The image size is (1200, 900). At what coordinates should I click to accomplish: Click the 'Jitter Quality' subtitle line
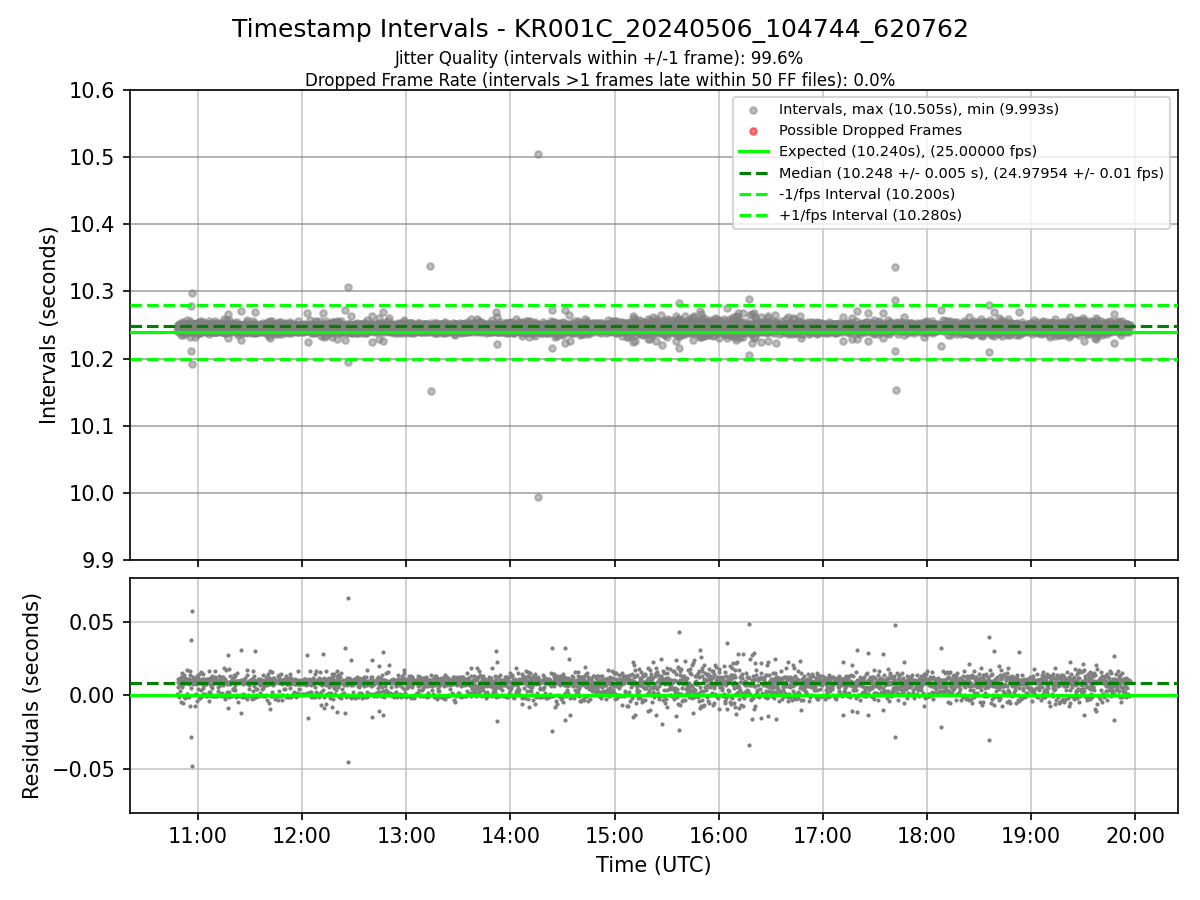pos(599,58)
